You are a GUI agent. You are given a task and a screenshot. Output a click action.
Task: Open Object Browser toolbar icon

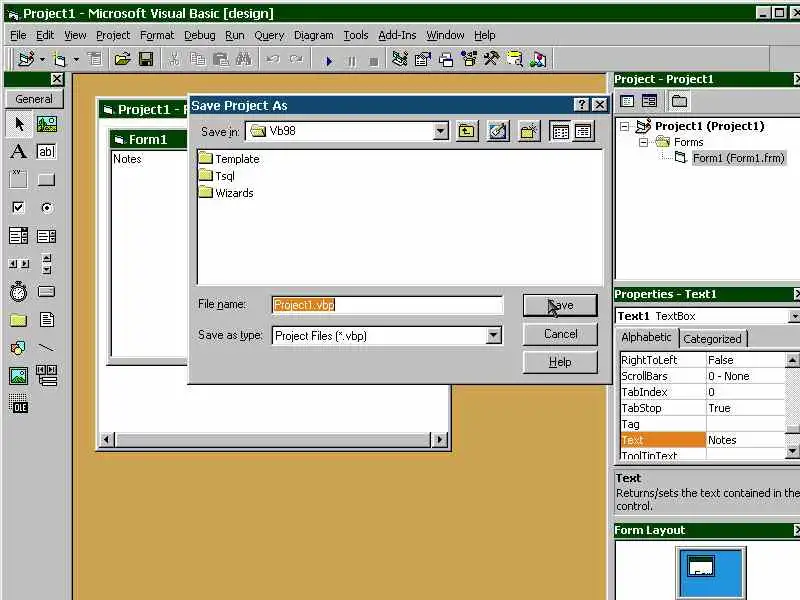tap(469, 60)
